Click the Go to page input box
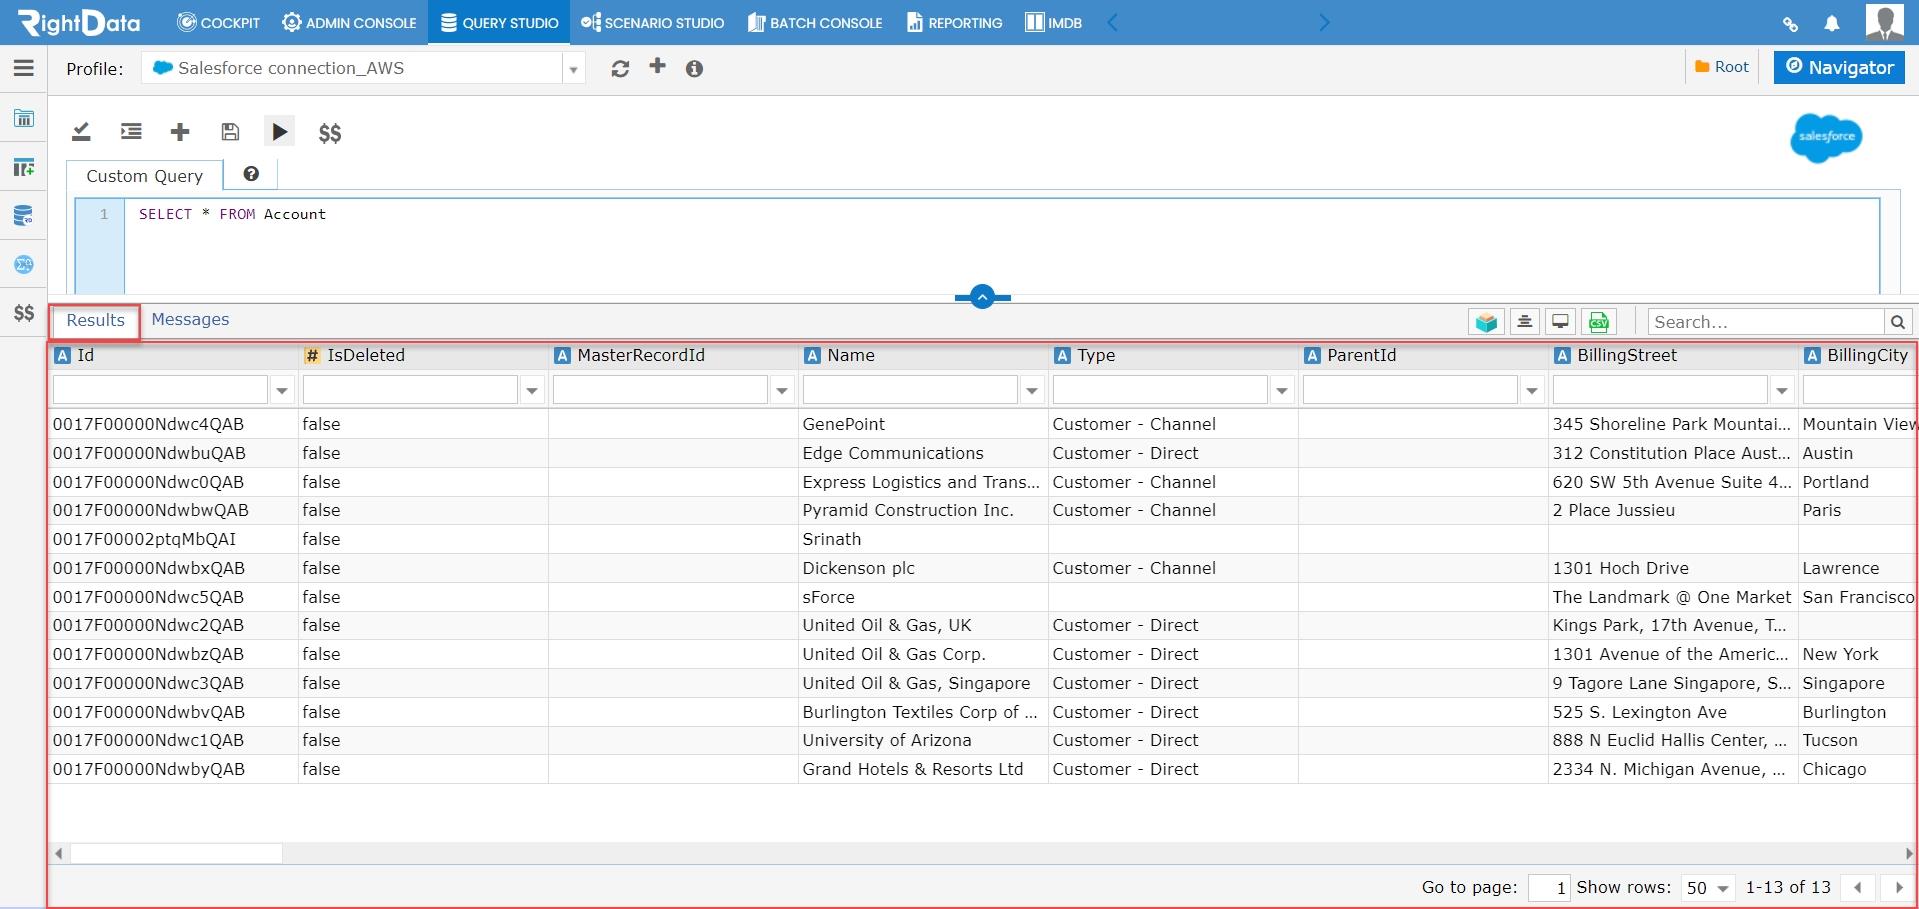 [1548, 888]
